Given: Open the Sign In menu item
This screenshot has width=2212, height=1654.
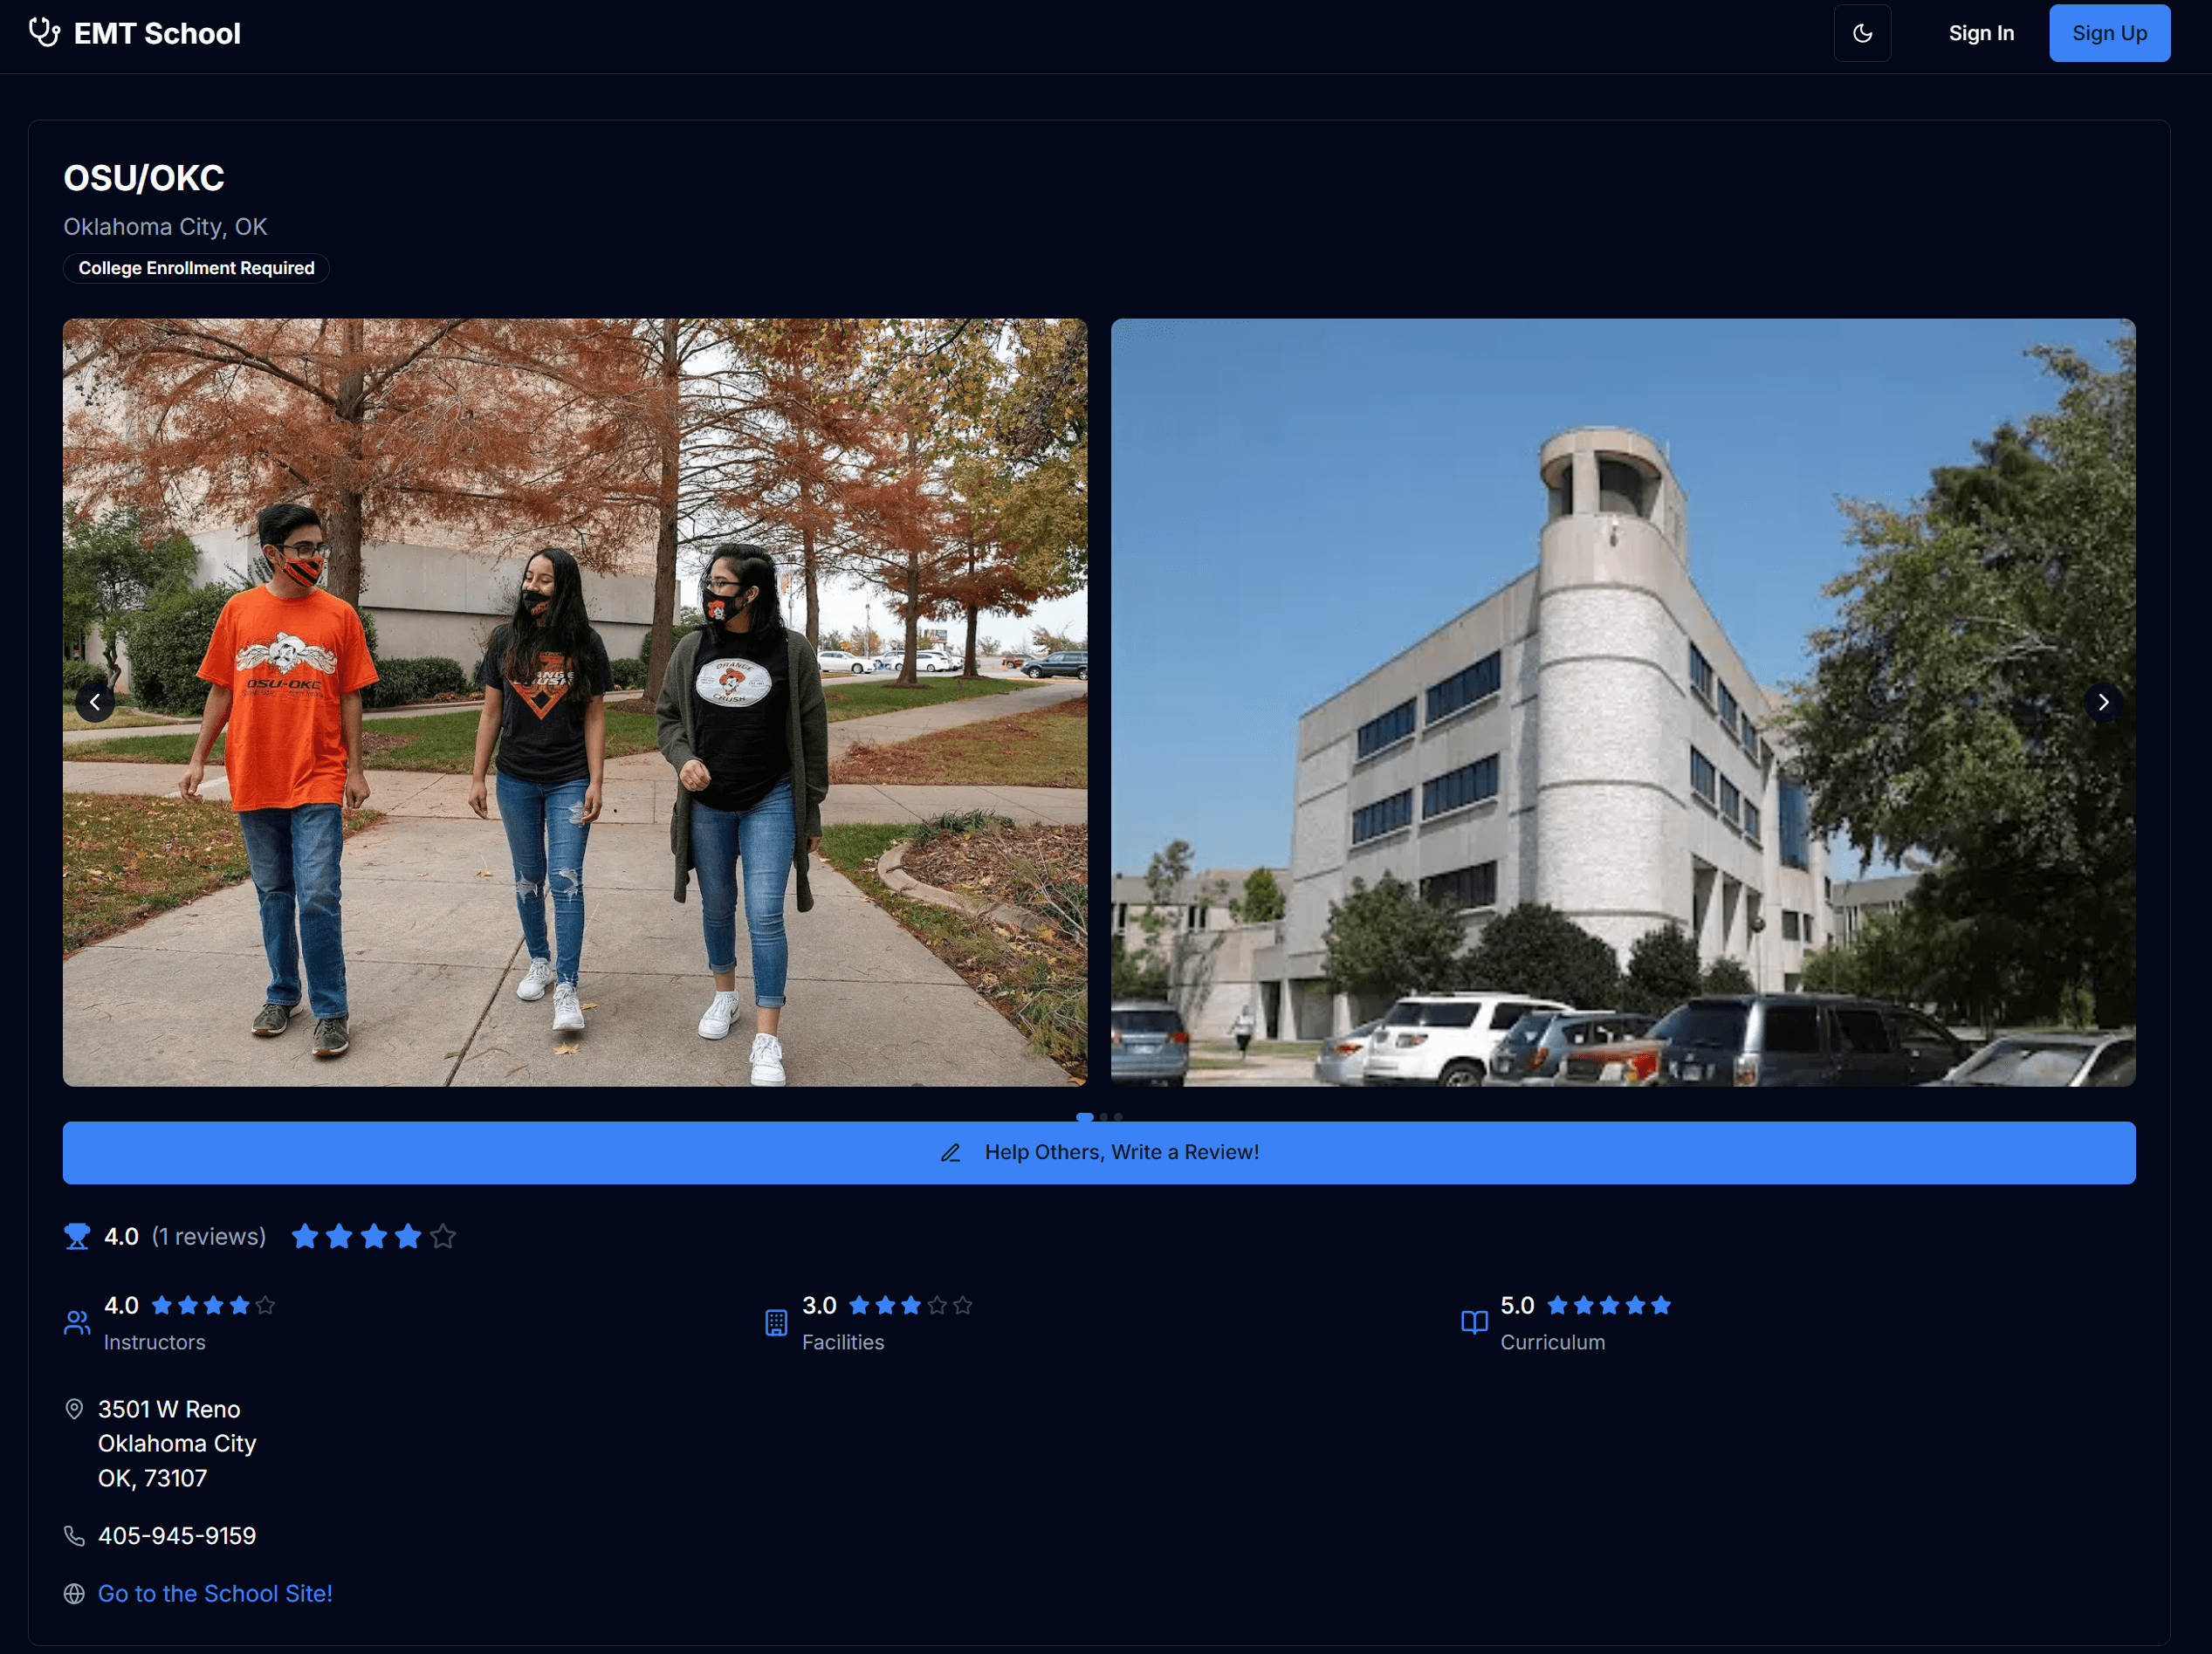Looking at the screenshot, I should (x=1981, y=32).
